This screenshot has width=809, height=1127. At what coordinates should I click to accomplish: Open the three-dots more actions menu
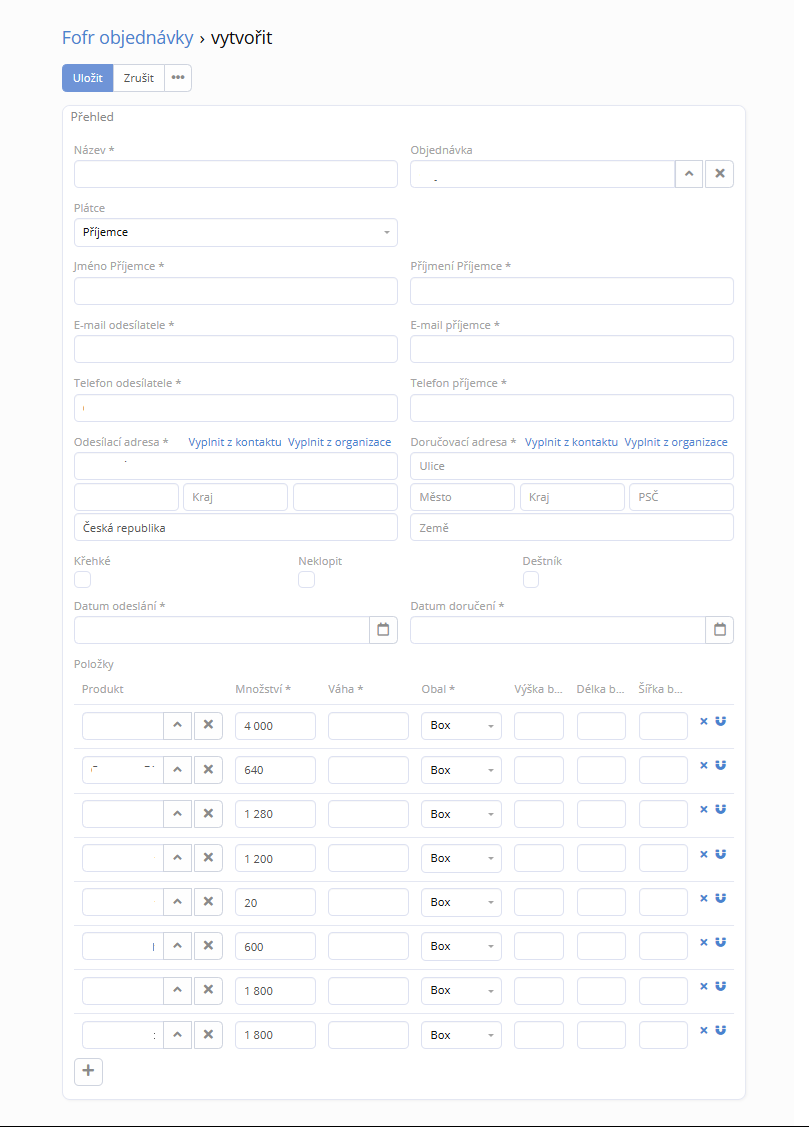click(178, 78)
